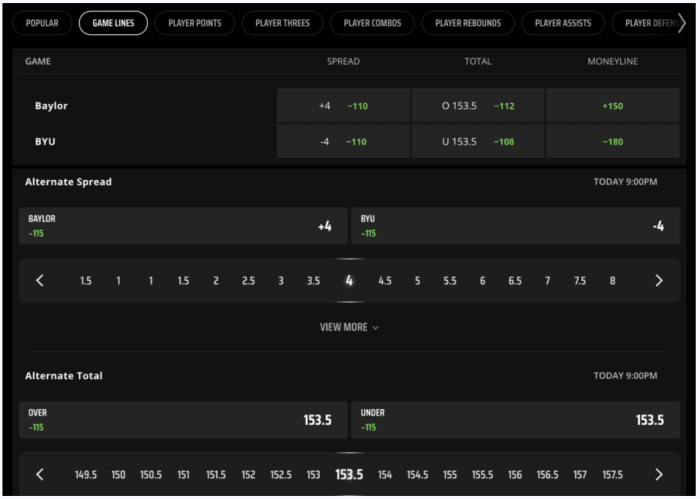Image resolution: width=700 pixels, height=499 pixels.
Task: Select the Game Lines tab
Action: point(113,23)
